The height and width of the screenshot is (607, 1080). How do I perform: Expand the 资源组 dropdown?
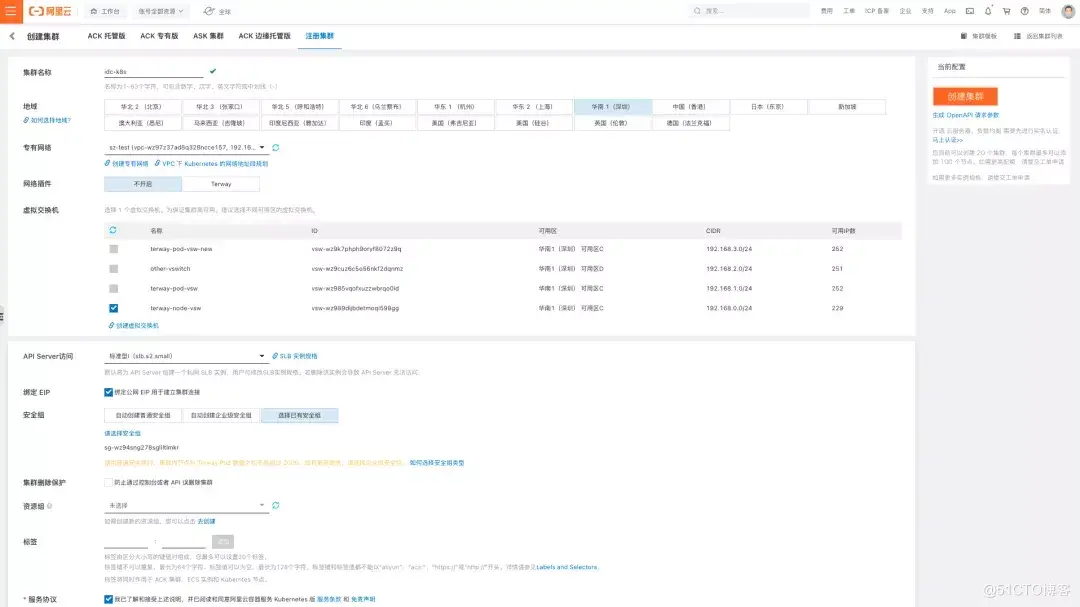pyautogui.click(x=186, y=506)
